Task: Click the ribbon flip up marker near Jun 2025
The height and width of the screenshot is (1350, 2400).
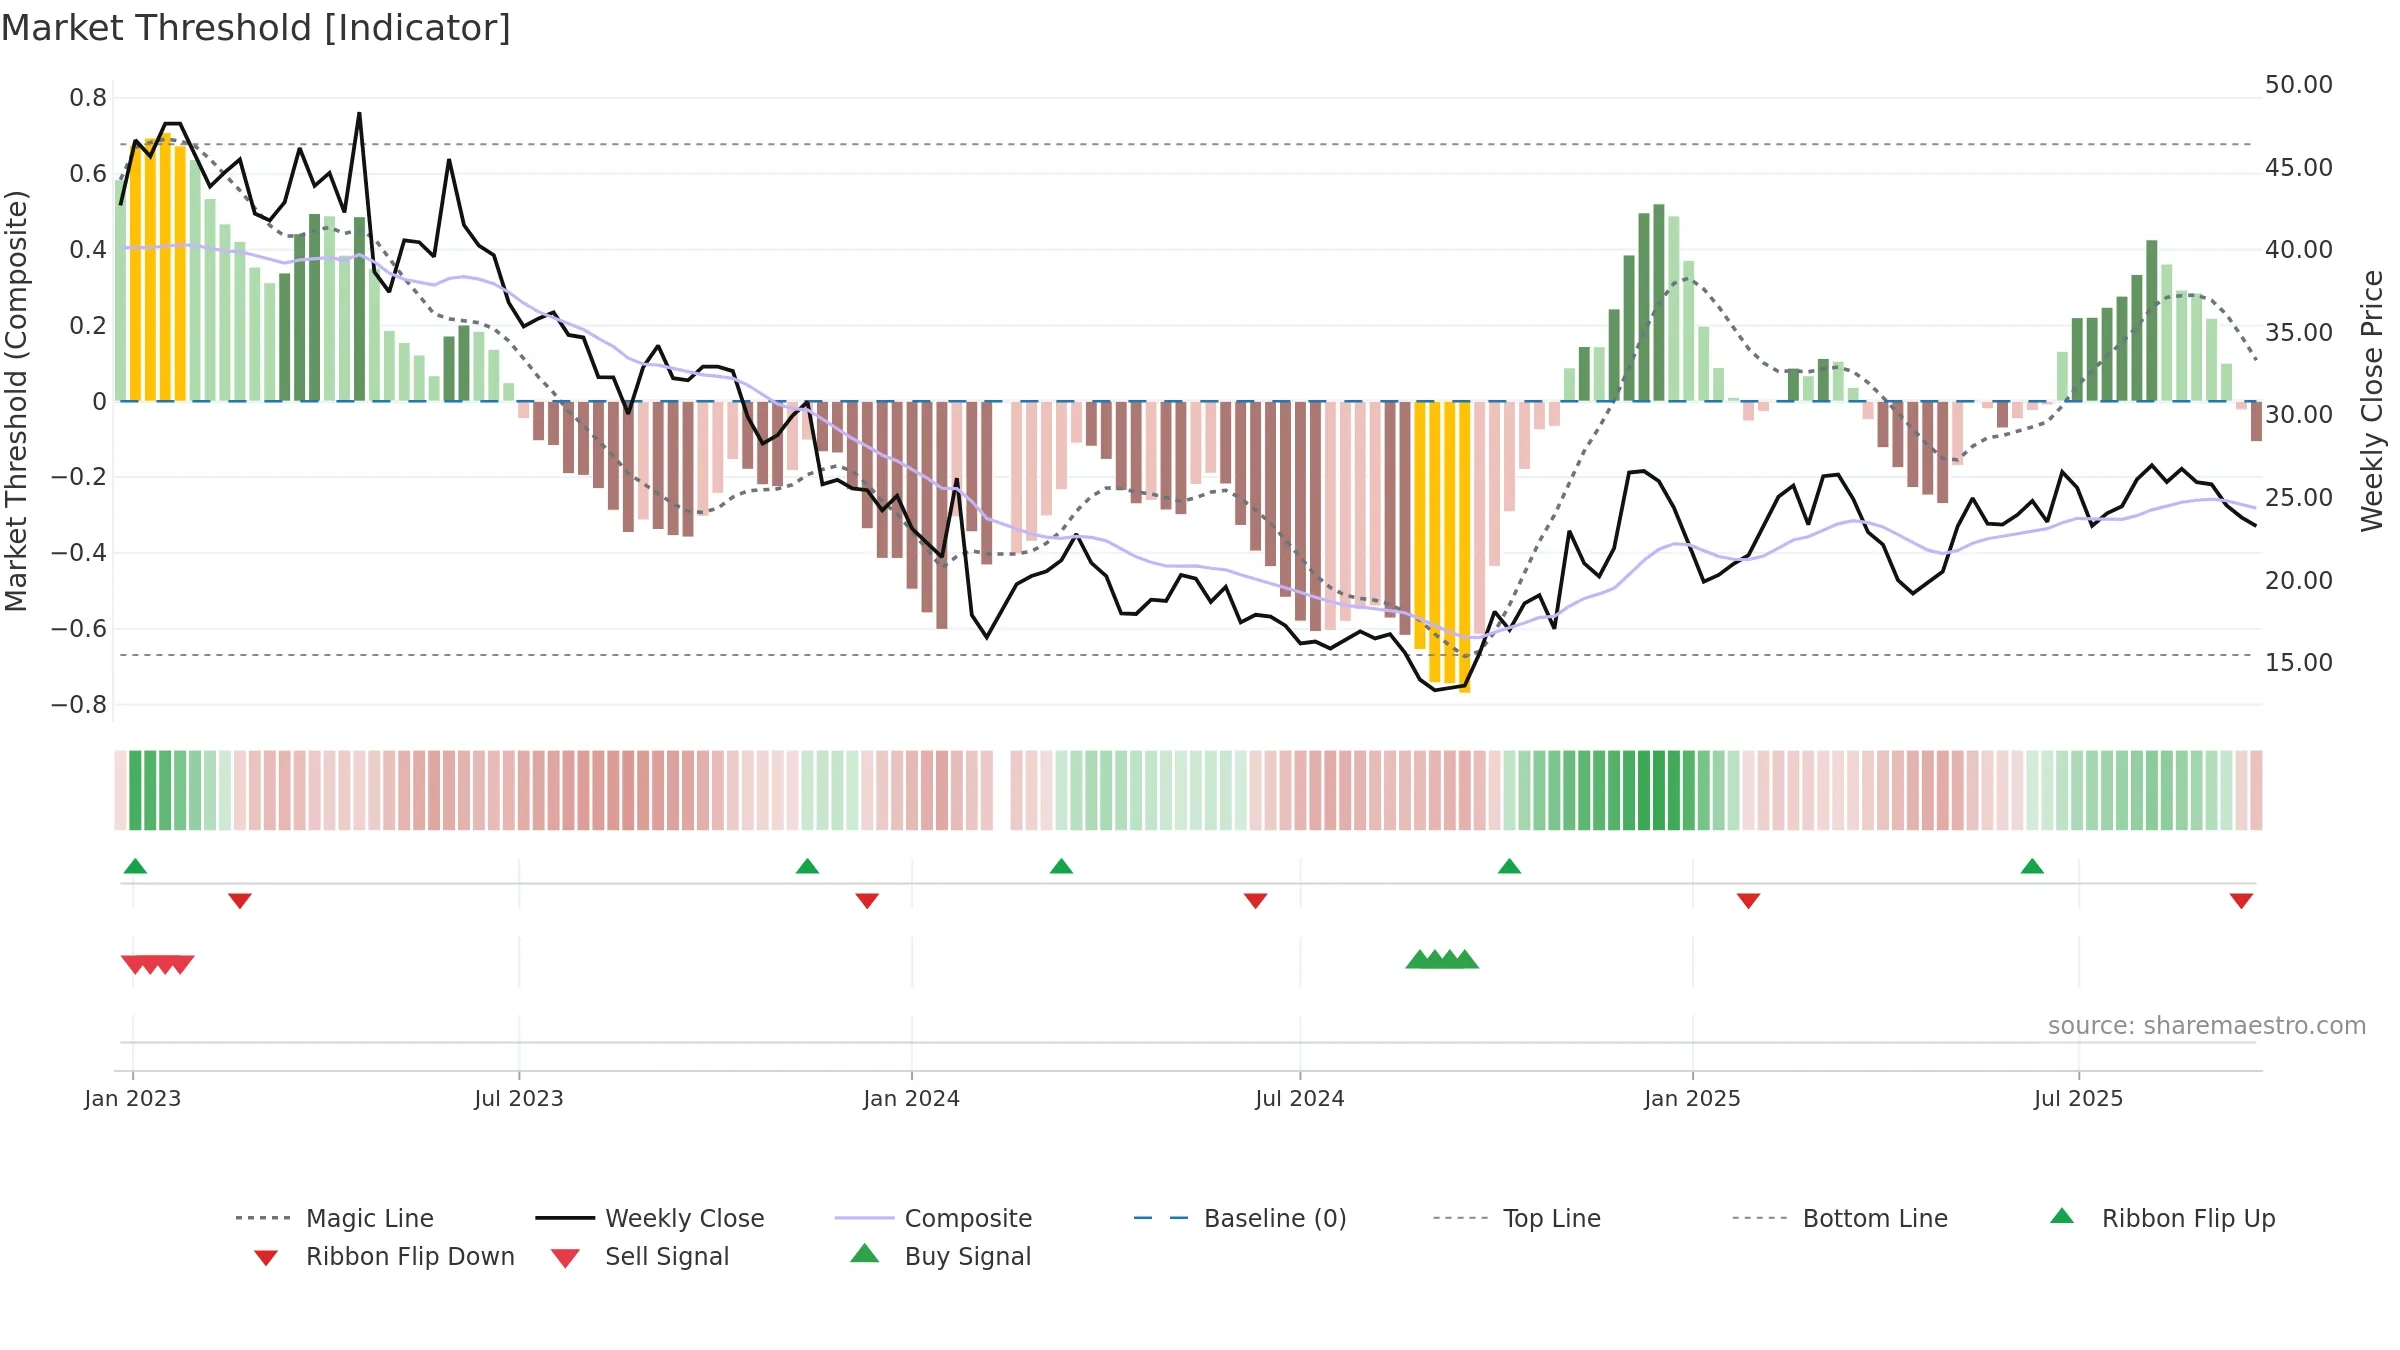Action: [x=2032, y=866]
